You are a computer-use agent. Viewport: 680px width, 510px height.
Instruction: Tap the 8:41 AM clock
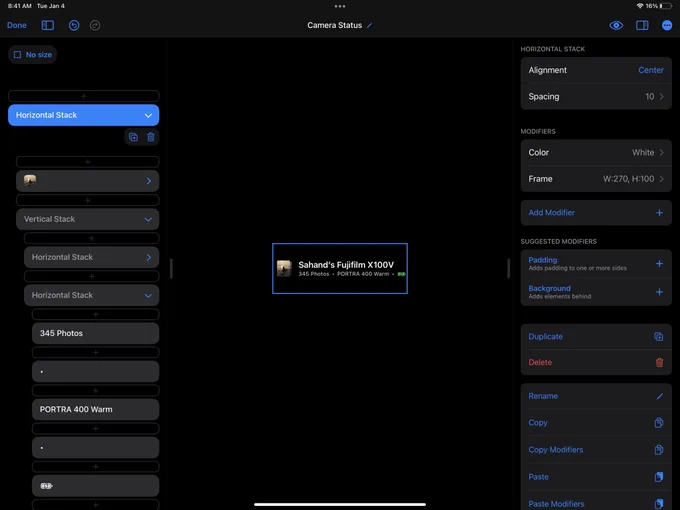tap(20, 6)
